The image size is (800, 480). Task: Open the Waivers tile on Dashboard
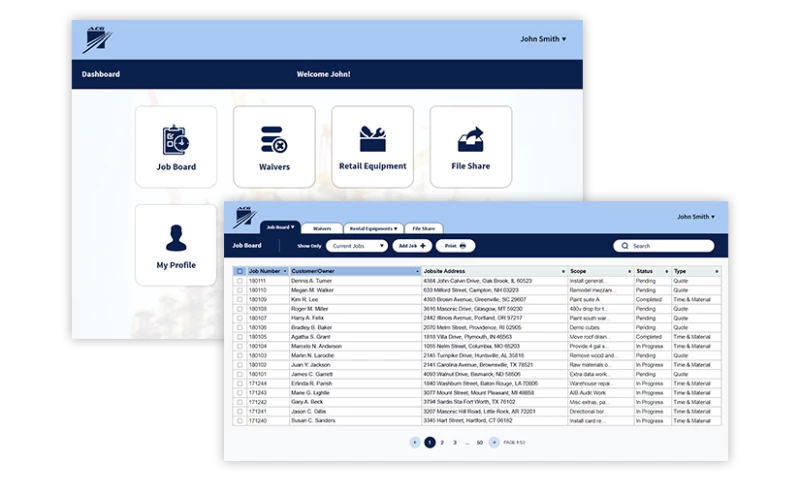[x=274, y=147]
